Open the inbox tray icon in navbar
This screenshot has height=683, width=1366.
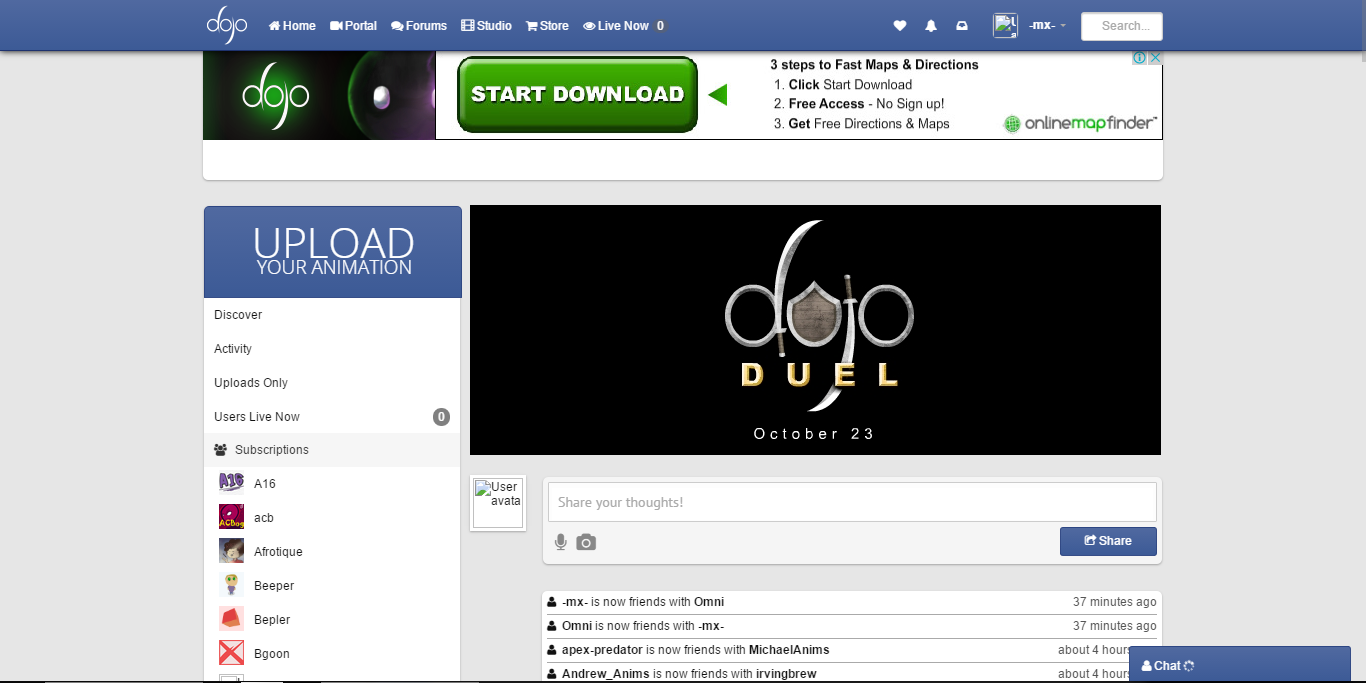tap(961, 25)
